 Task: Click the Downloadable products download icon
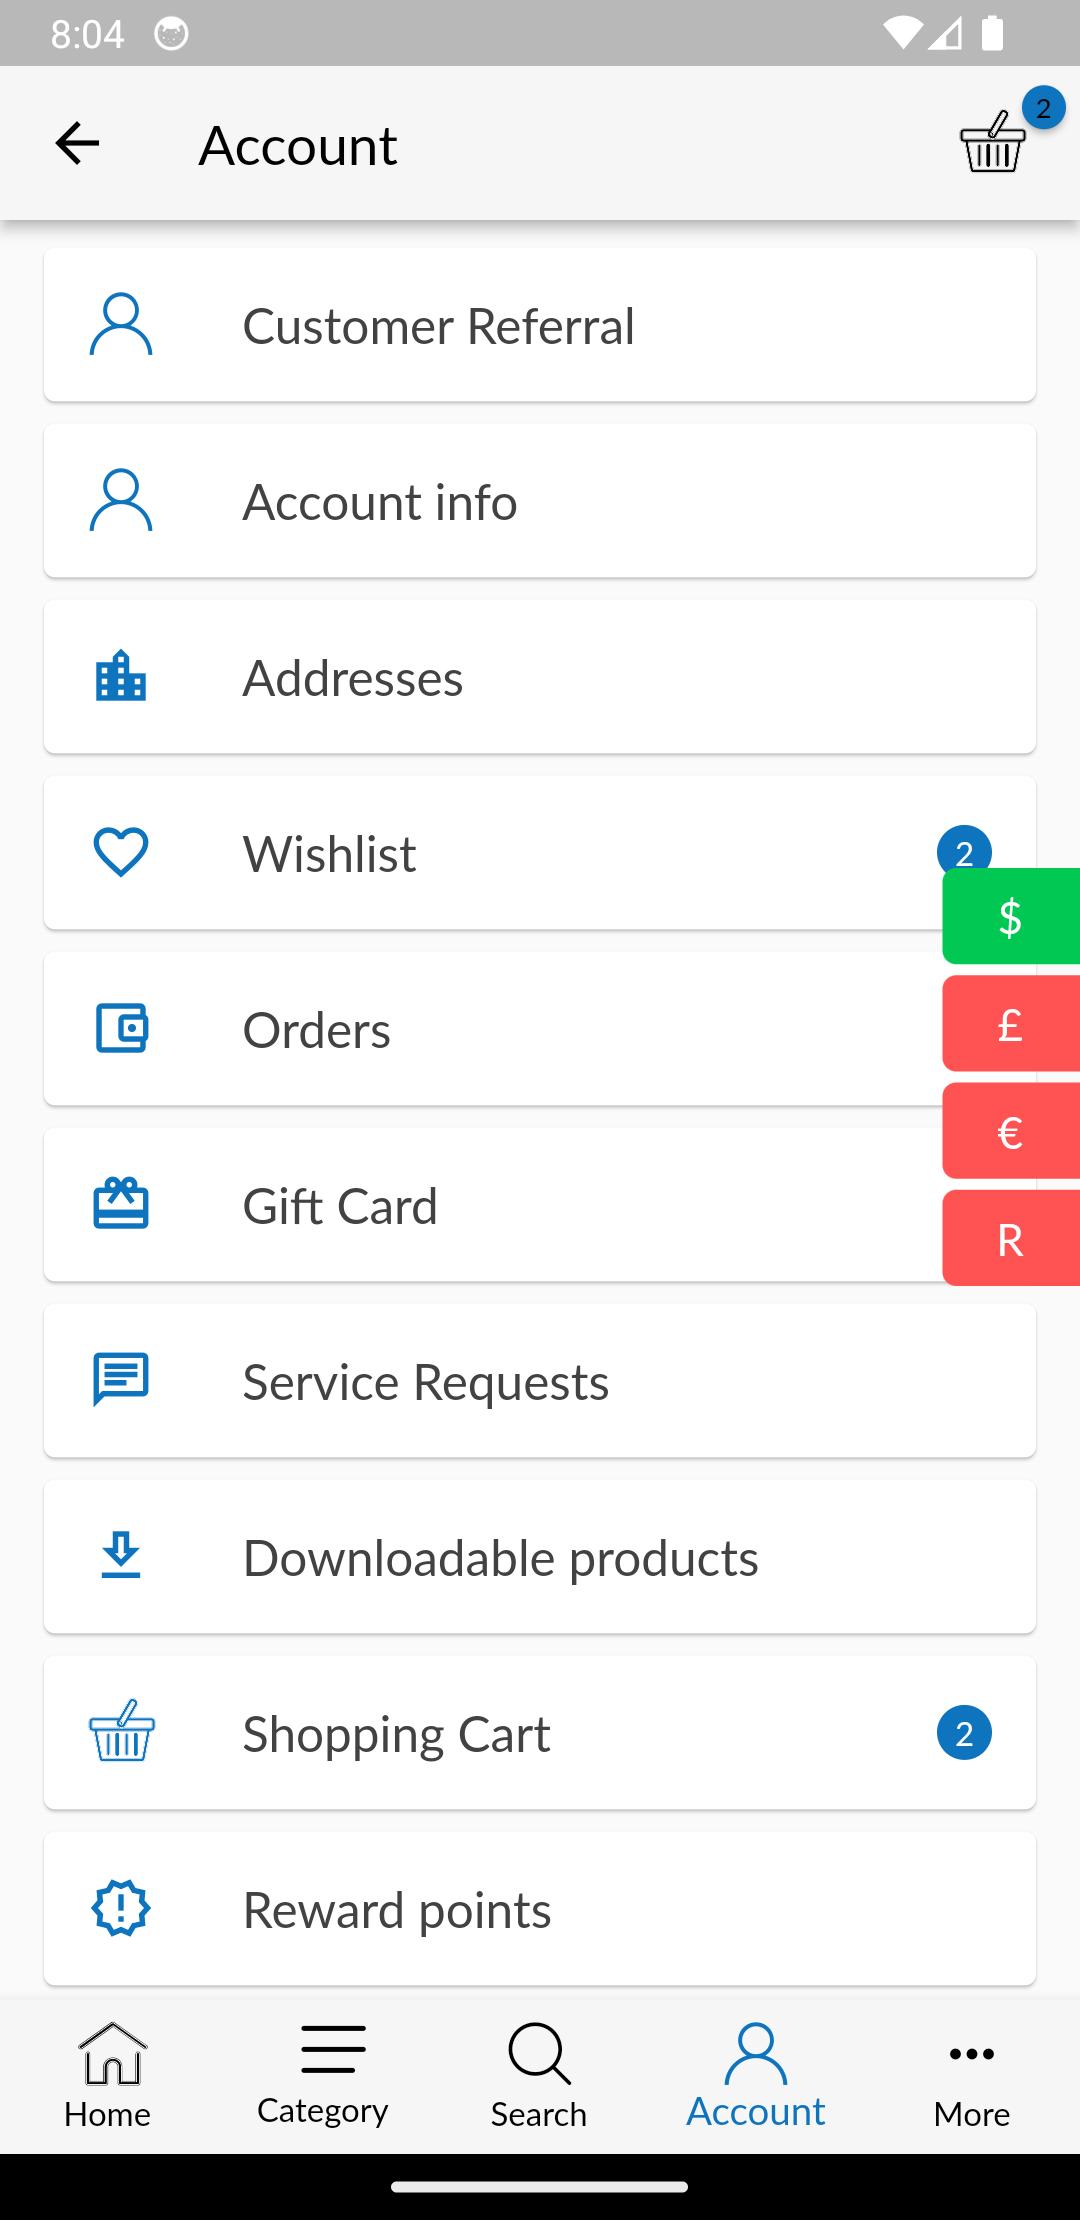click(x=121, y=1556)
